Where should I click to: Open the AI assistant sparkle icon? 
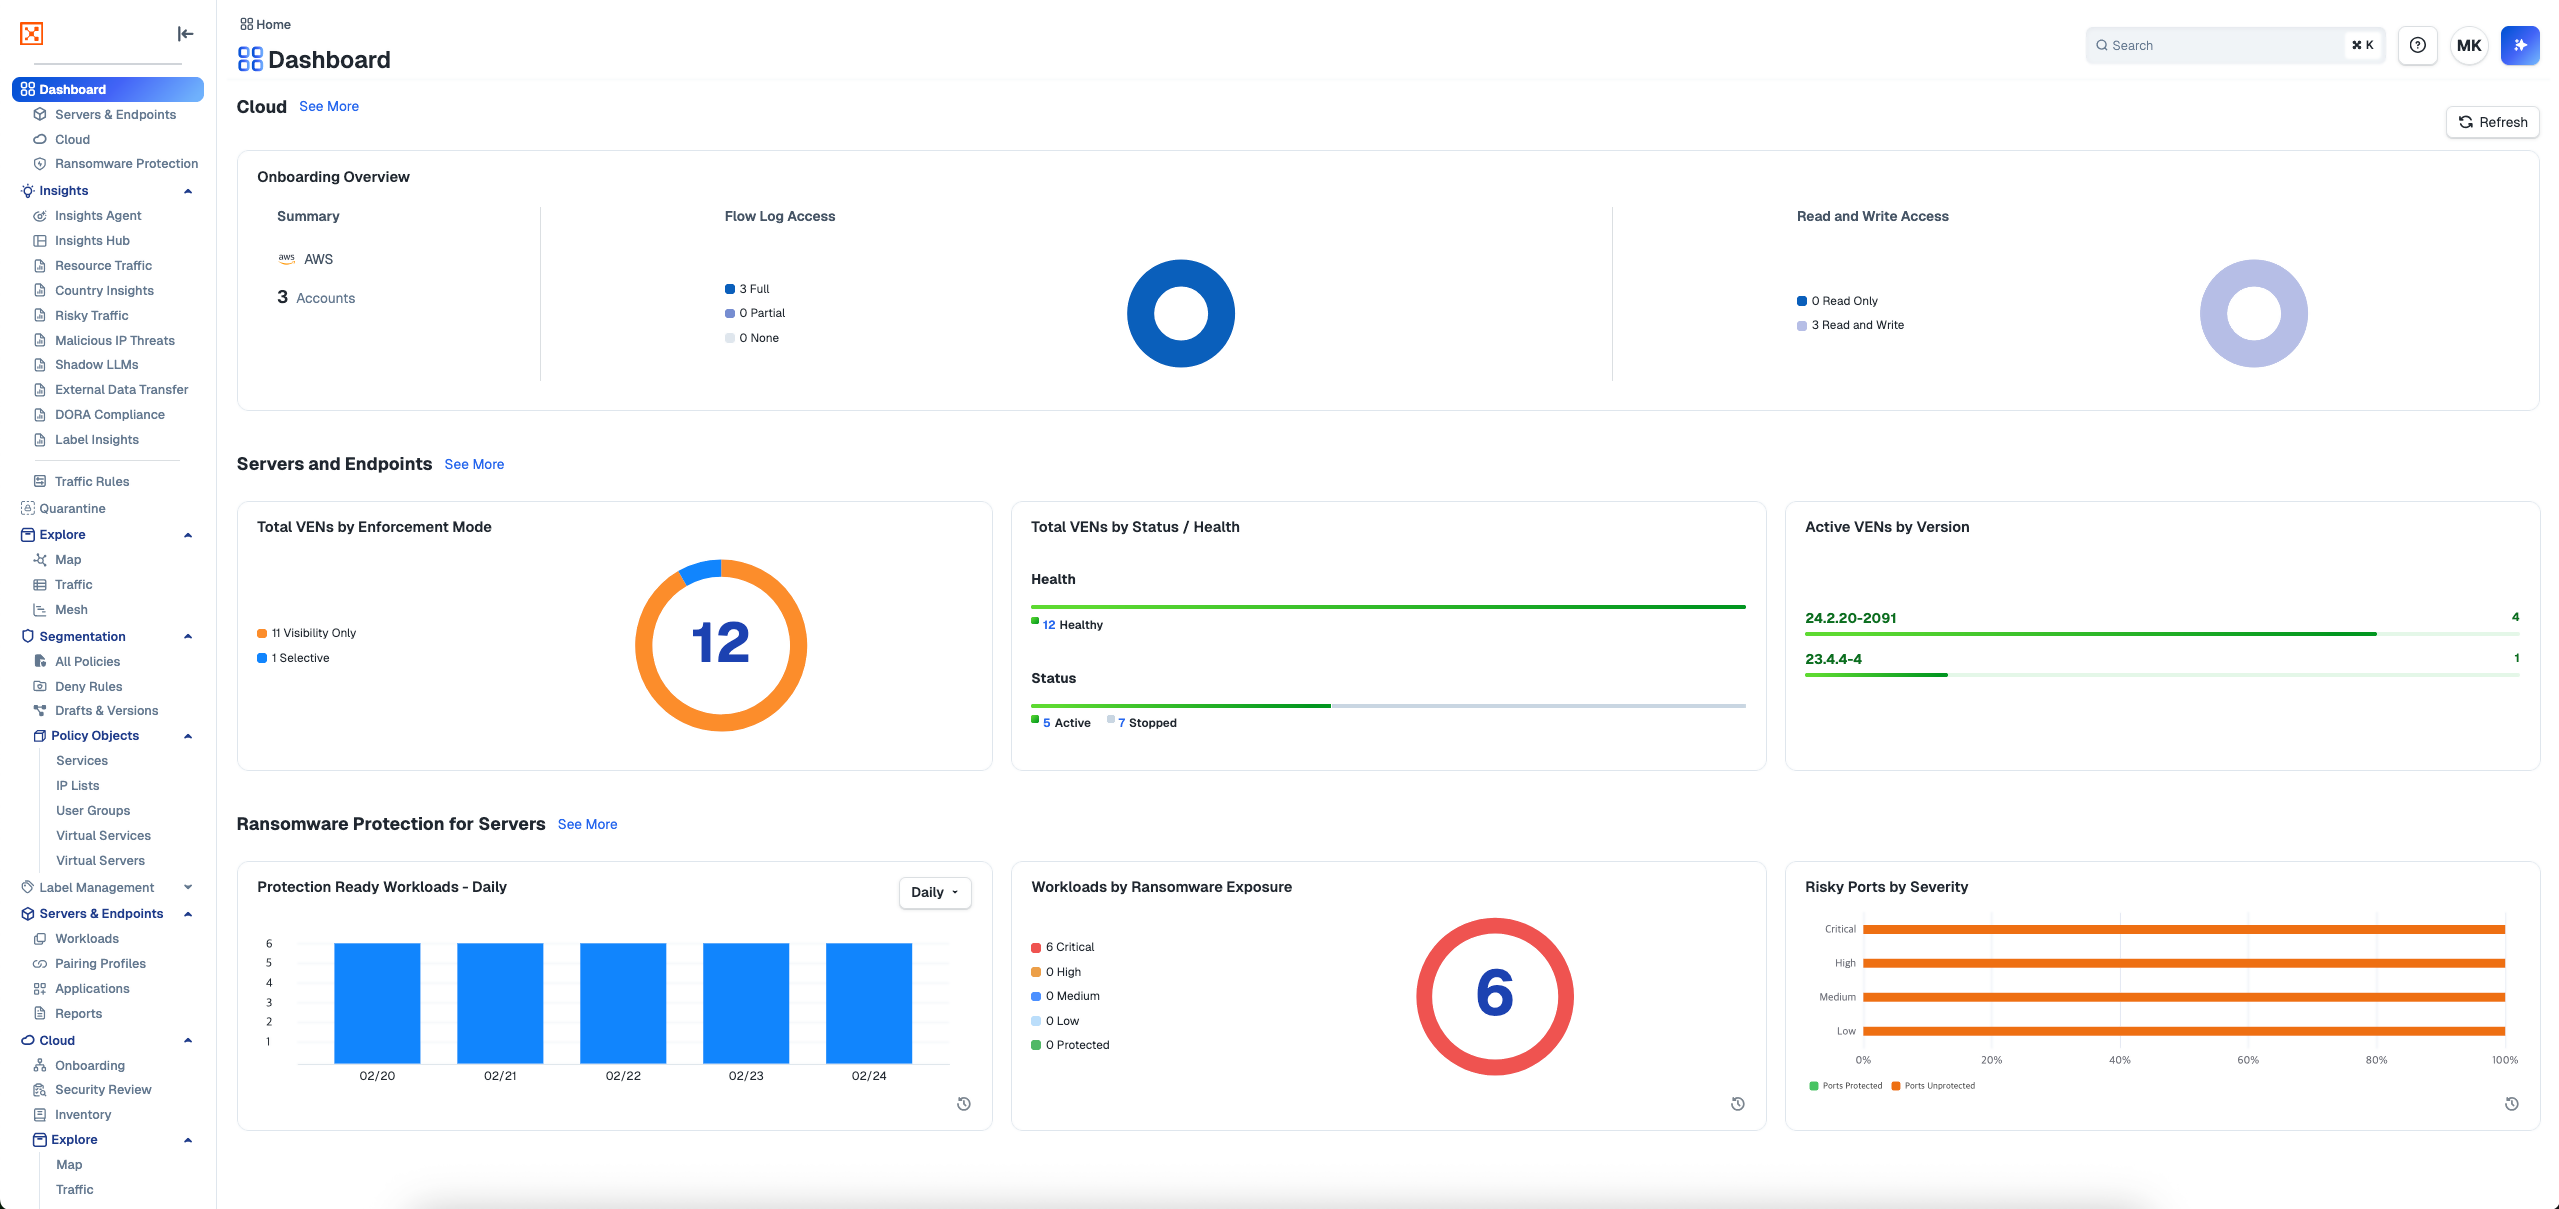(x=2519, y=45)
